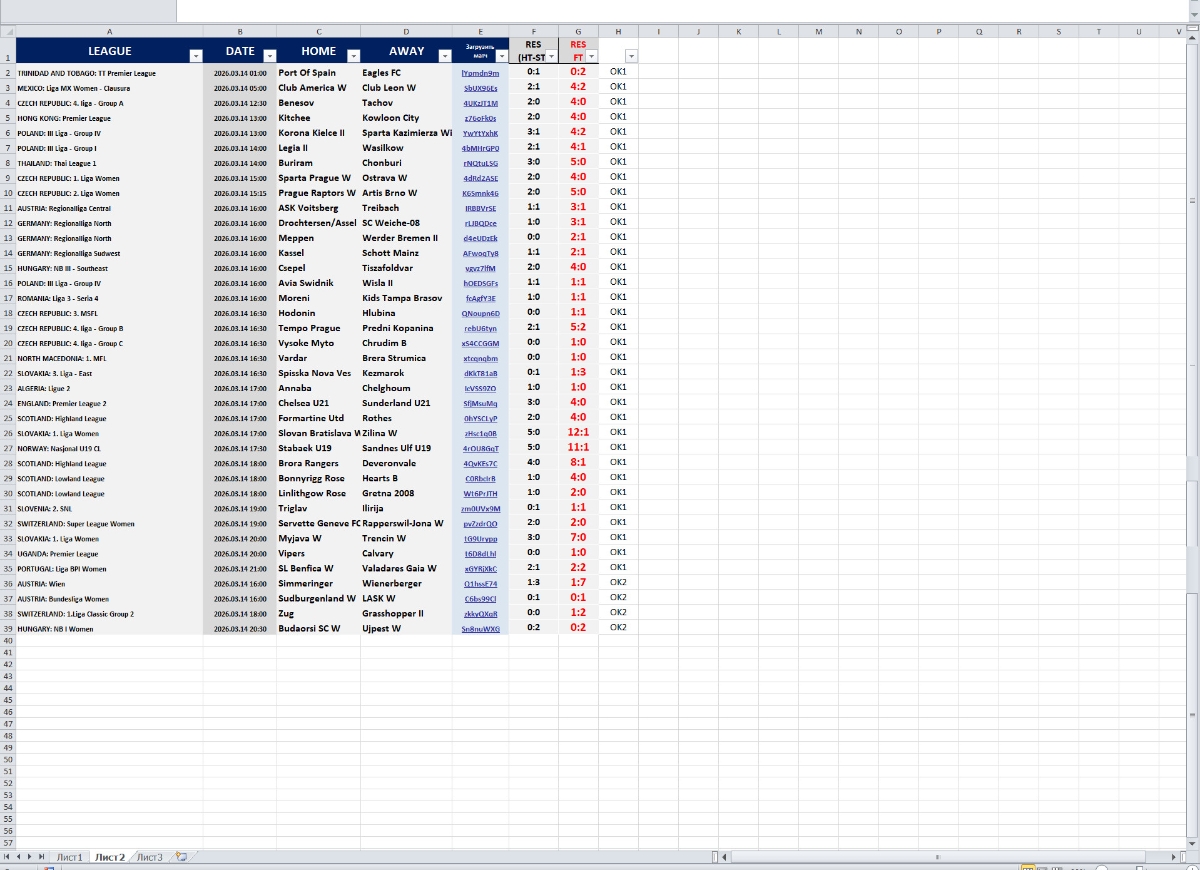Open match link for Port Of Spain row
This screenshot has height=870, width=1200.
[480, 73]
